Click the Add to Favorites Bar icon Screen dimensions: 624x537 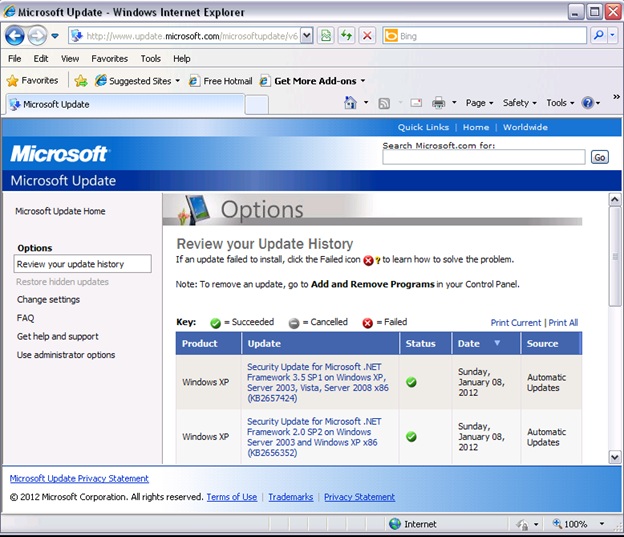[81, 81]
